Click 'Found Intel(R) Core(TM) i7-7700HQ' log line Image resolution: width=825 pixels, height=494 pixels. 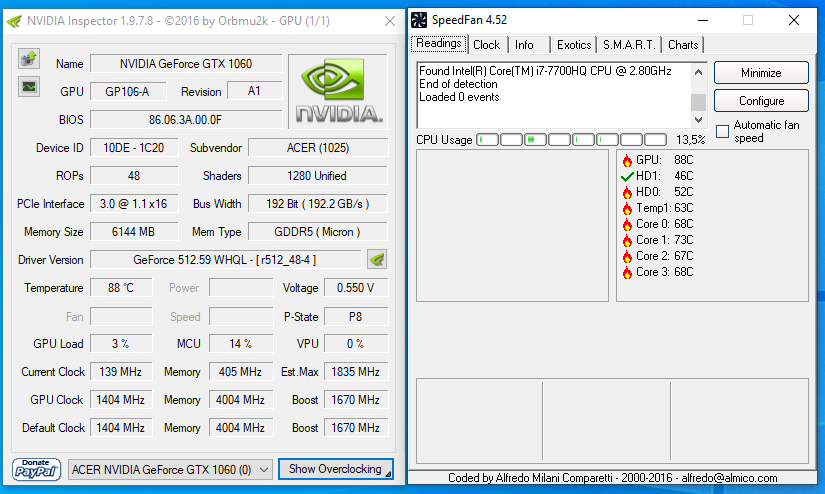click(x=545, y=71)
